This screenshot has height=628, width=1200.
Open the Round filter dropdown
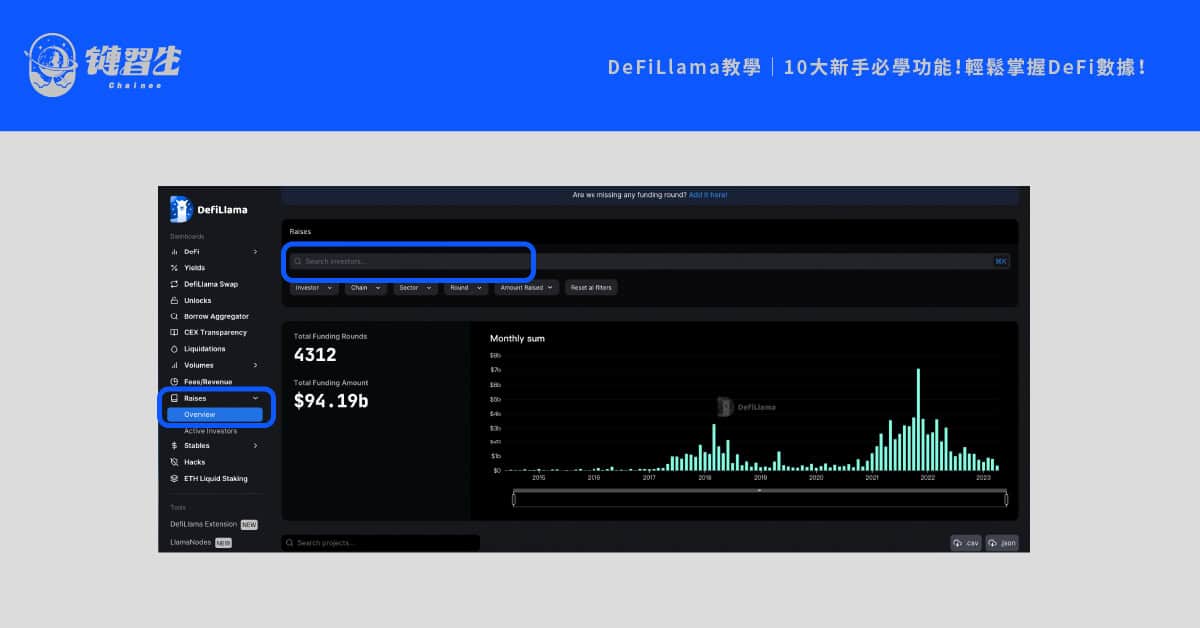(466, 287)
